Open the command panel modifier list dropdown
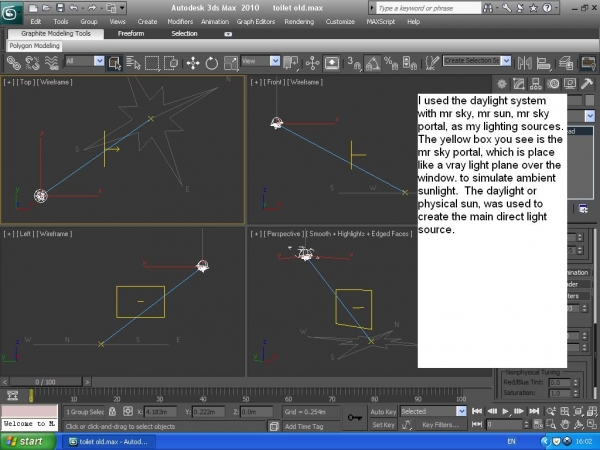The width and height of the screenshot is (600, 450). (590, 115)
